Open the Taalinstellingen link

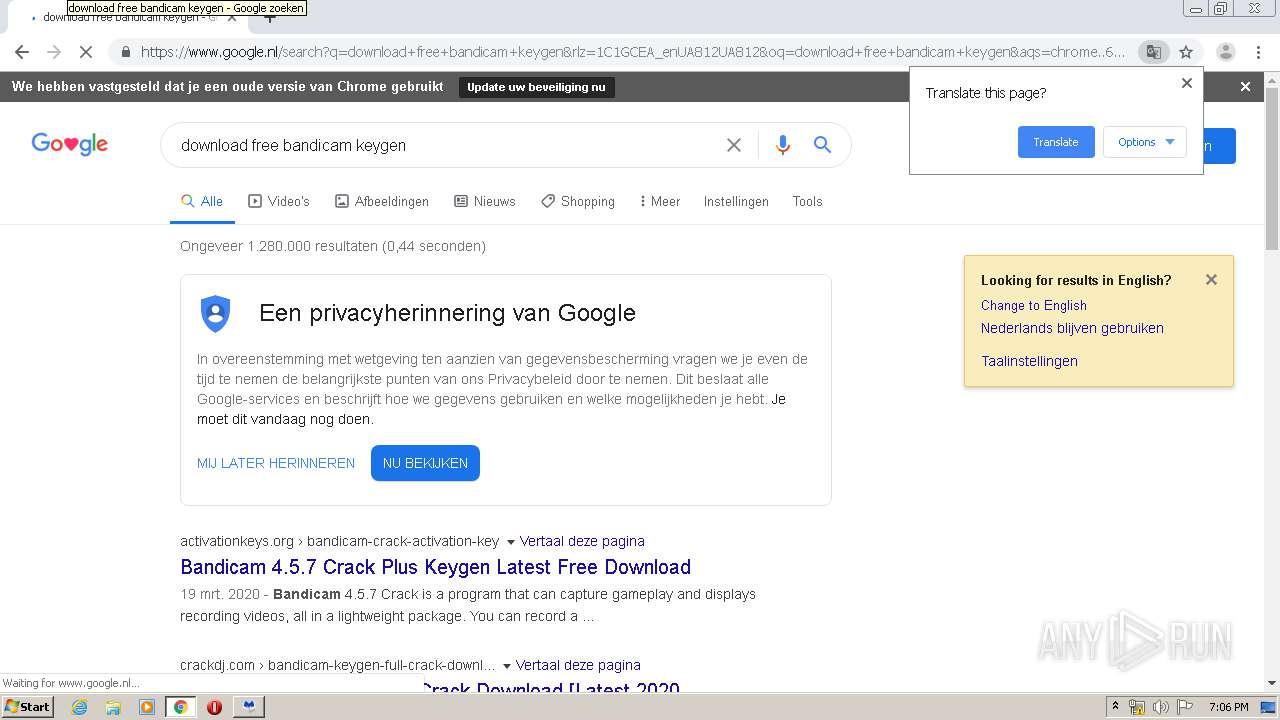(1029, 361)
